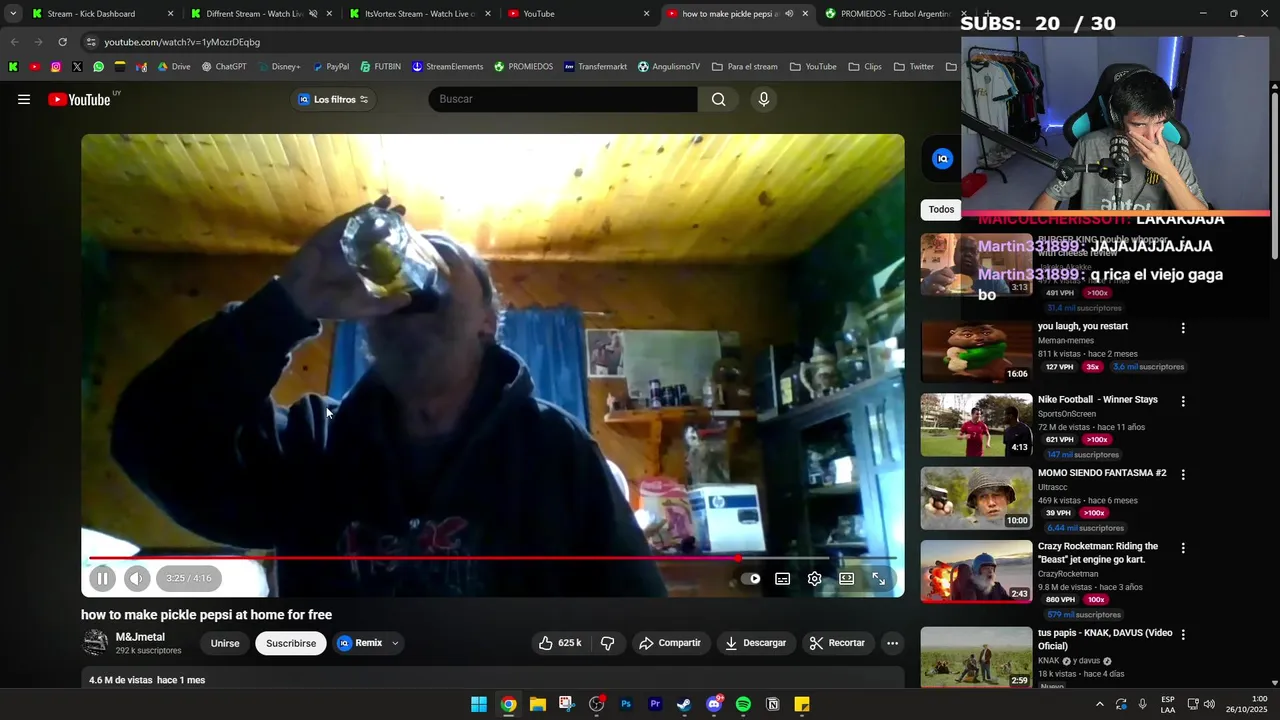Open Steam from the taskbar
The image size is (1280, 720).
[684, 704]
